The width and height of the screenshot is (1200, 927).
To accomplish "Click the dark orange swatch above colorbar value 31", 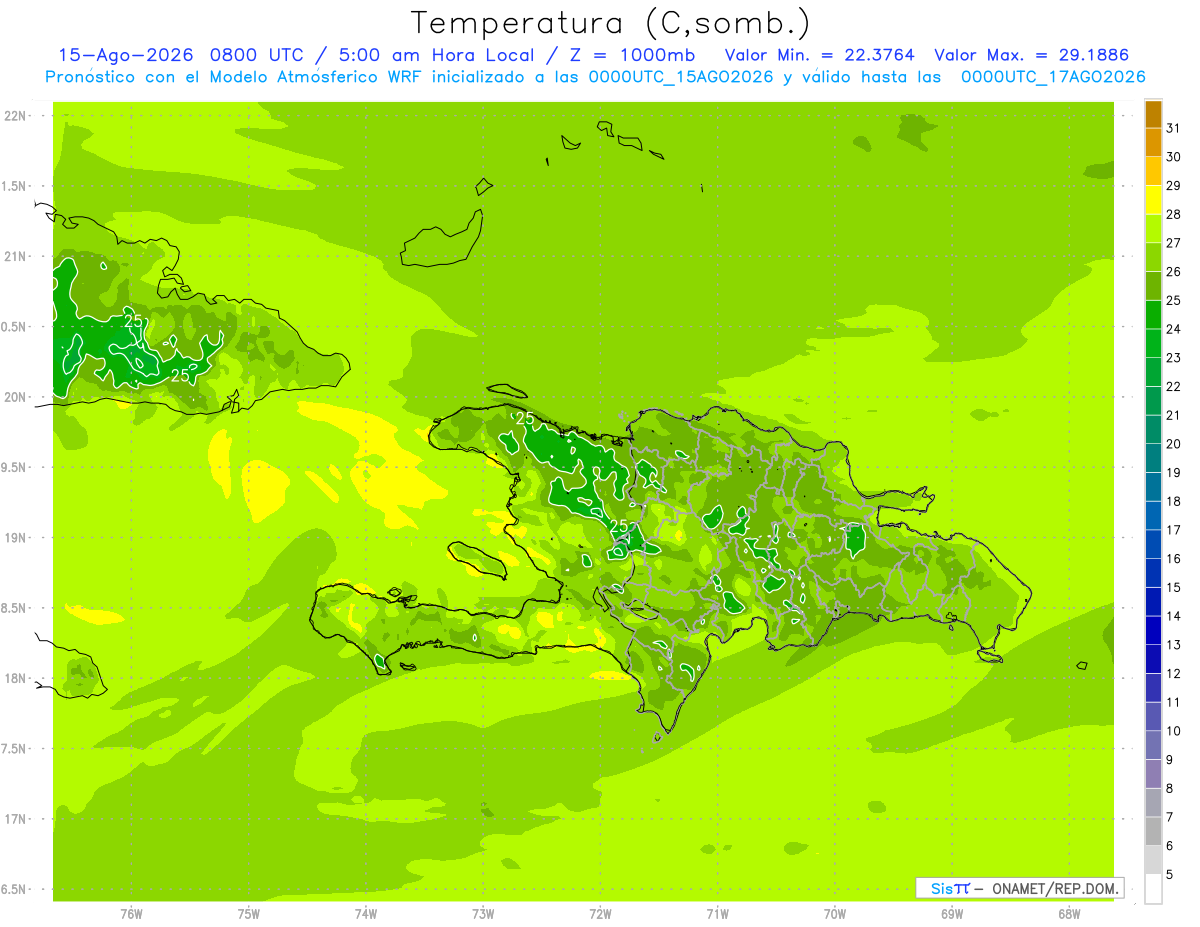I will (x=1153, y=114).
